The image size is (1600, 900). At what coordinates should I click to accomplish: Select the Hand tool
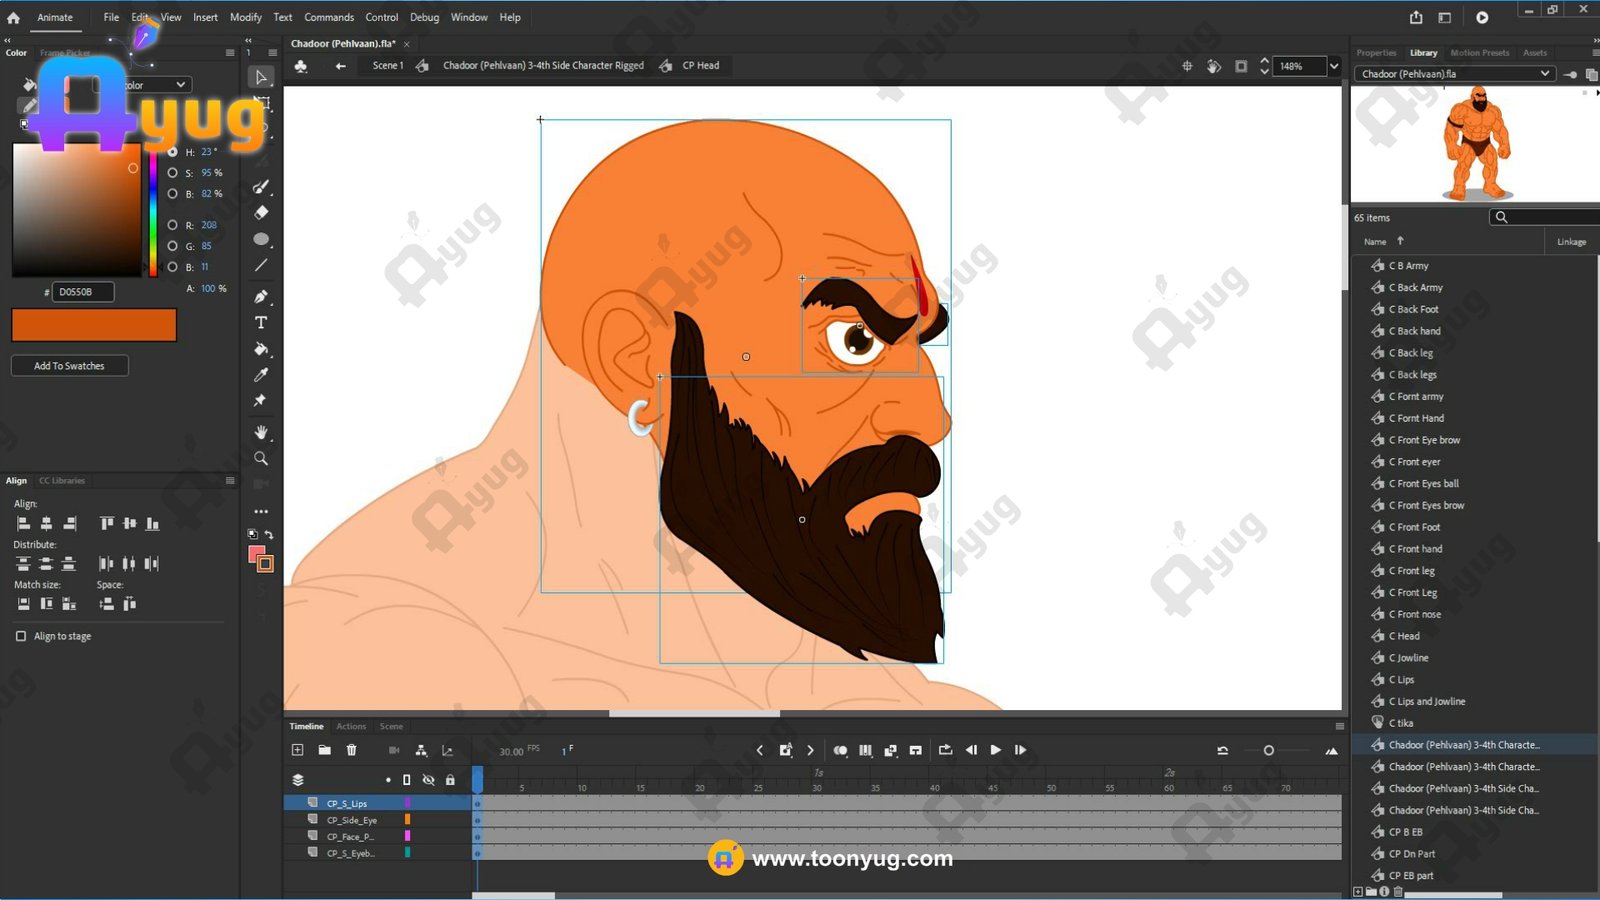[x=261, y=432]
